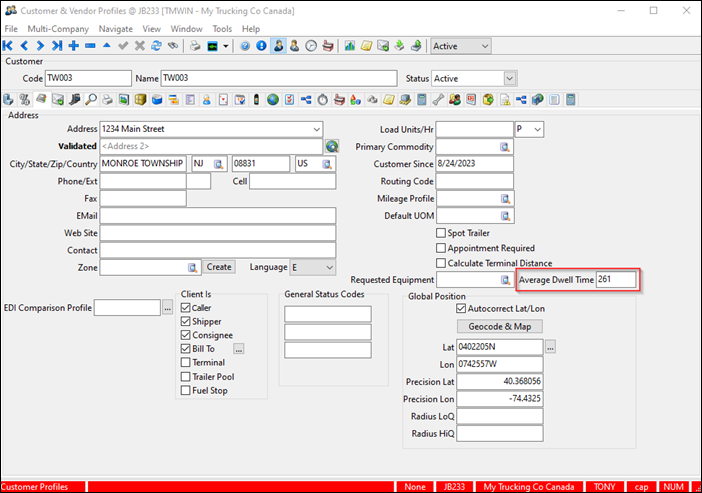Click the blue plus add record icon
This screenshot has height=493, width=702.
coord(74,46)
